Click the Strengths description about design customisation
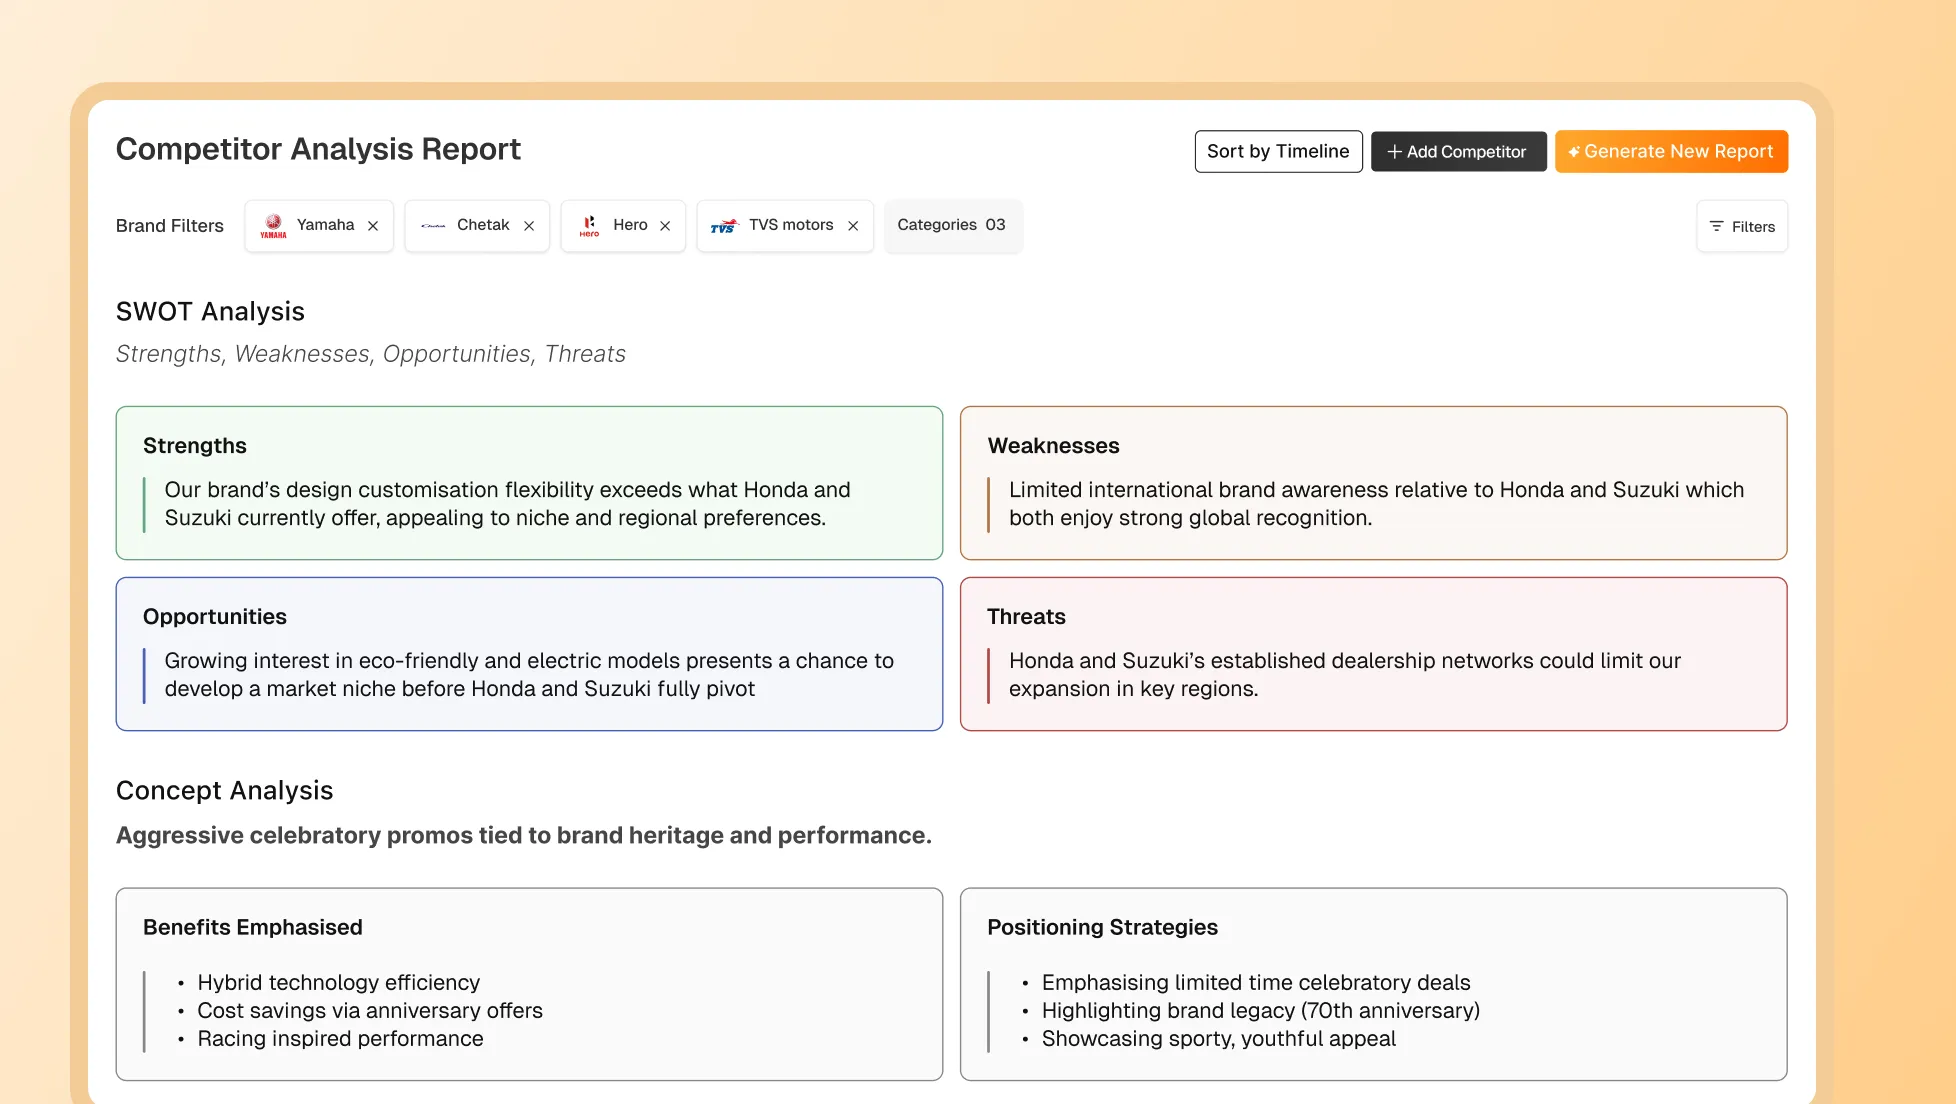This screenshot has height=1104, width=1956. pyautogui.click(x=508, y=504)
